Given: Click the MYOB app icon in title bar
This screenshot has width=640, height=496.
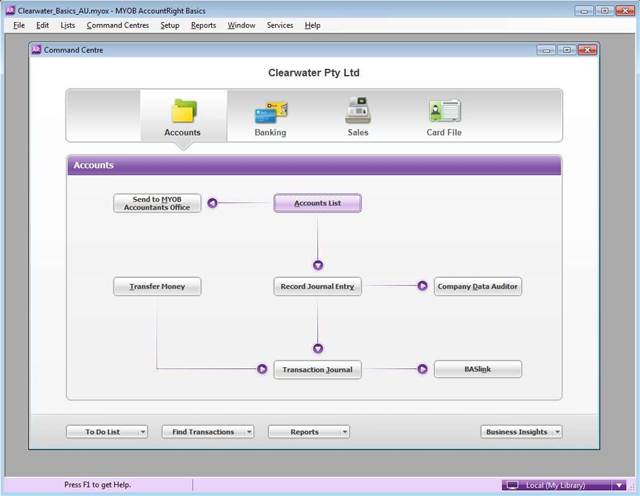Looking at the screenshot, I should pyautogui.click(x=10, y=10).
